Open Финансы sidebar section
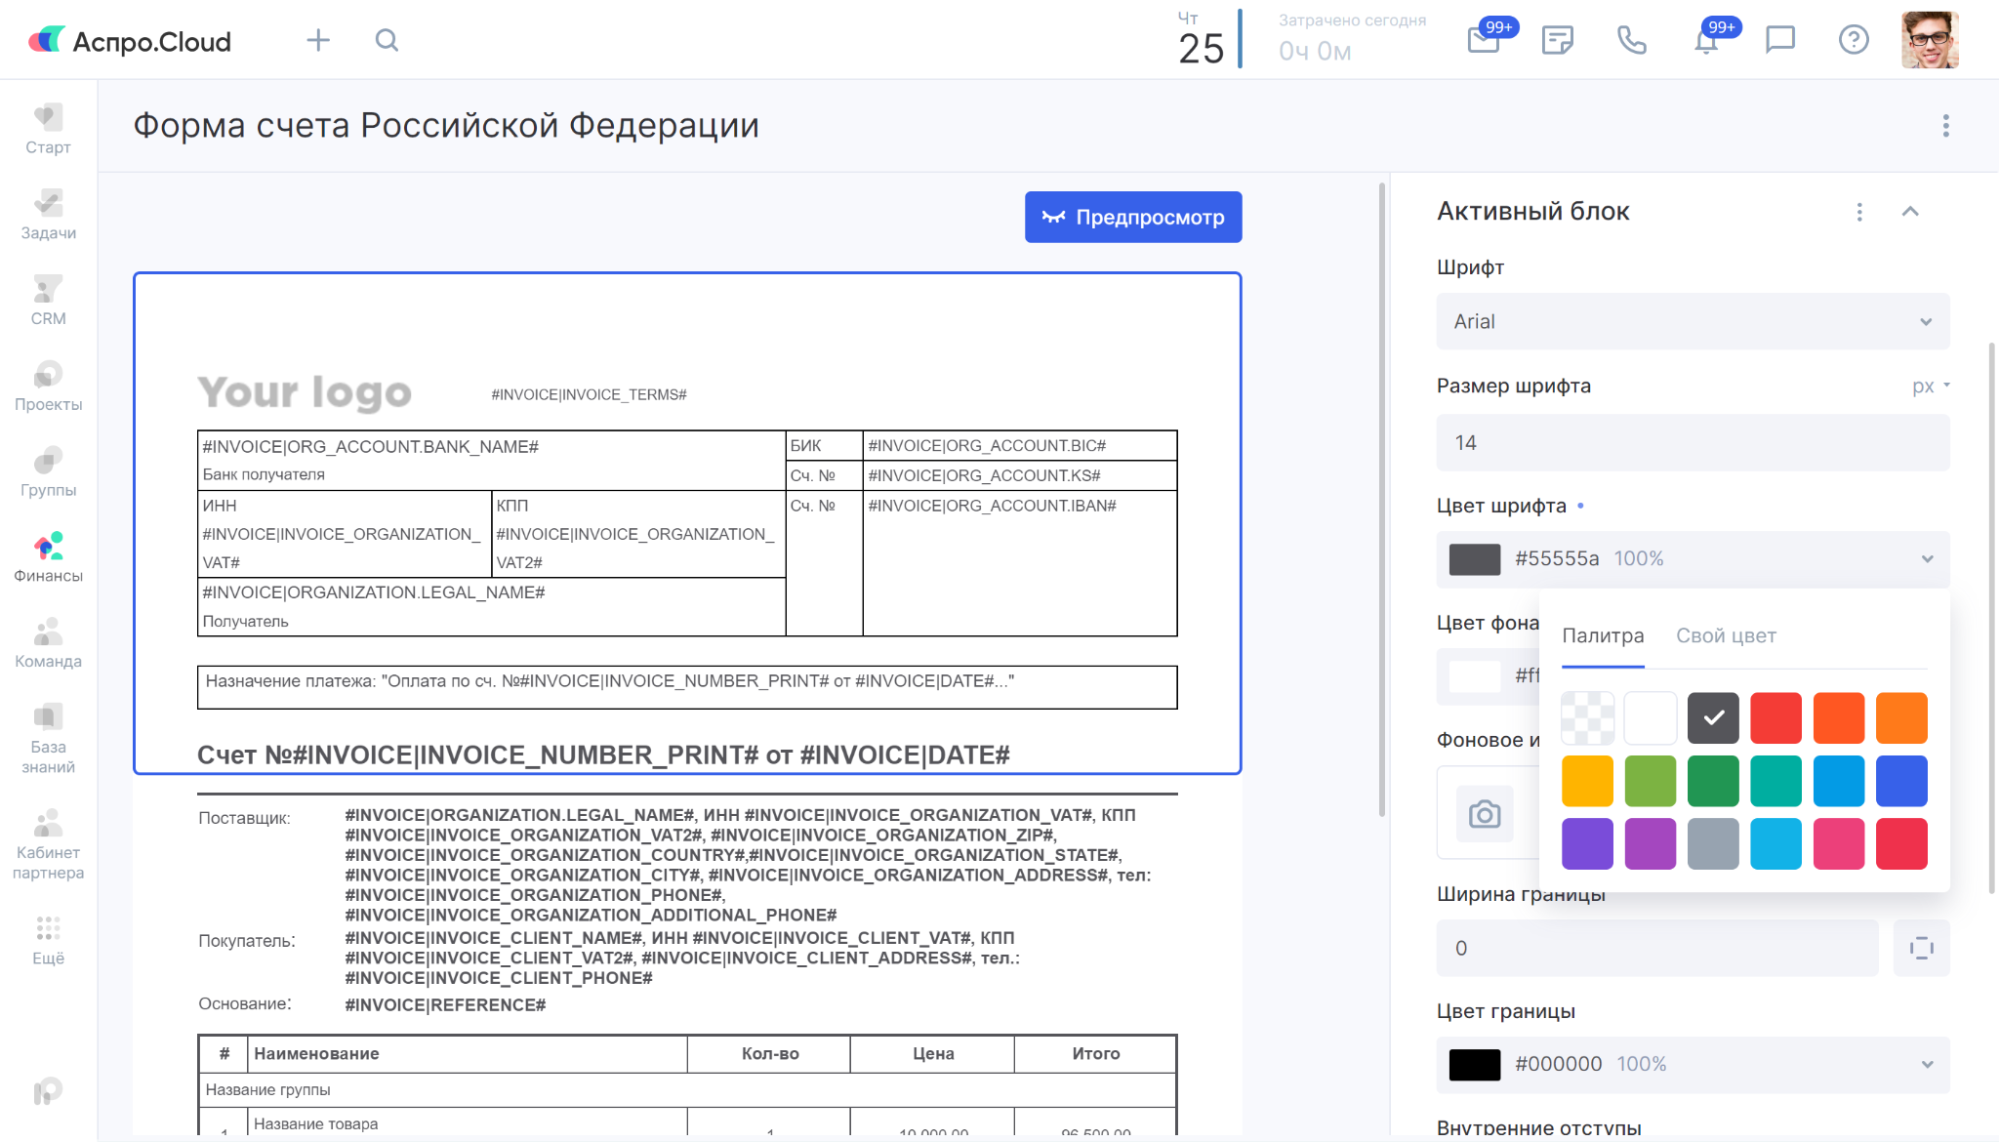 click(x=48, y=558)
